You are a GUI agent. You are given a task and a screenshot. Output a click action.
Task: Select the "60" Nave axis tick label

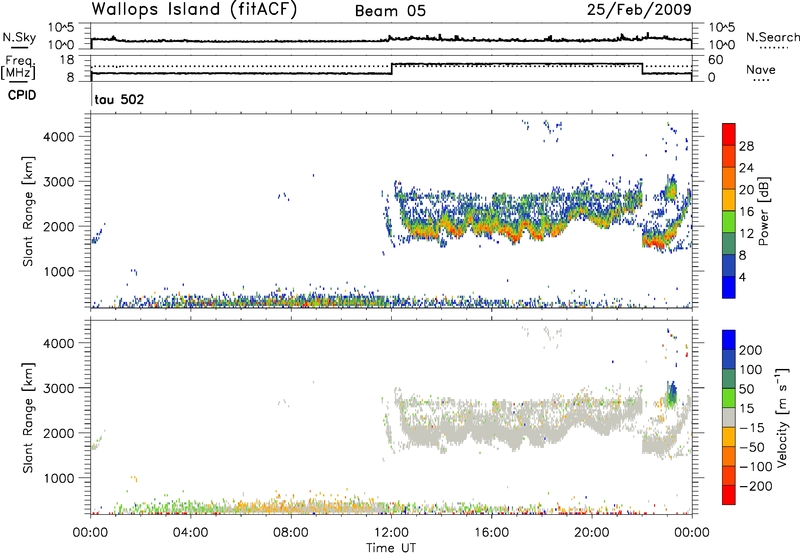715,60
